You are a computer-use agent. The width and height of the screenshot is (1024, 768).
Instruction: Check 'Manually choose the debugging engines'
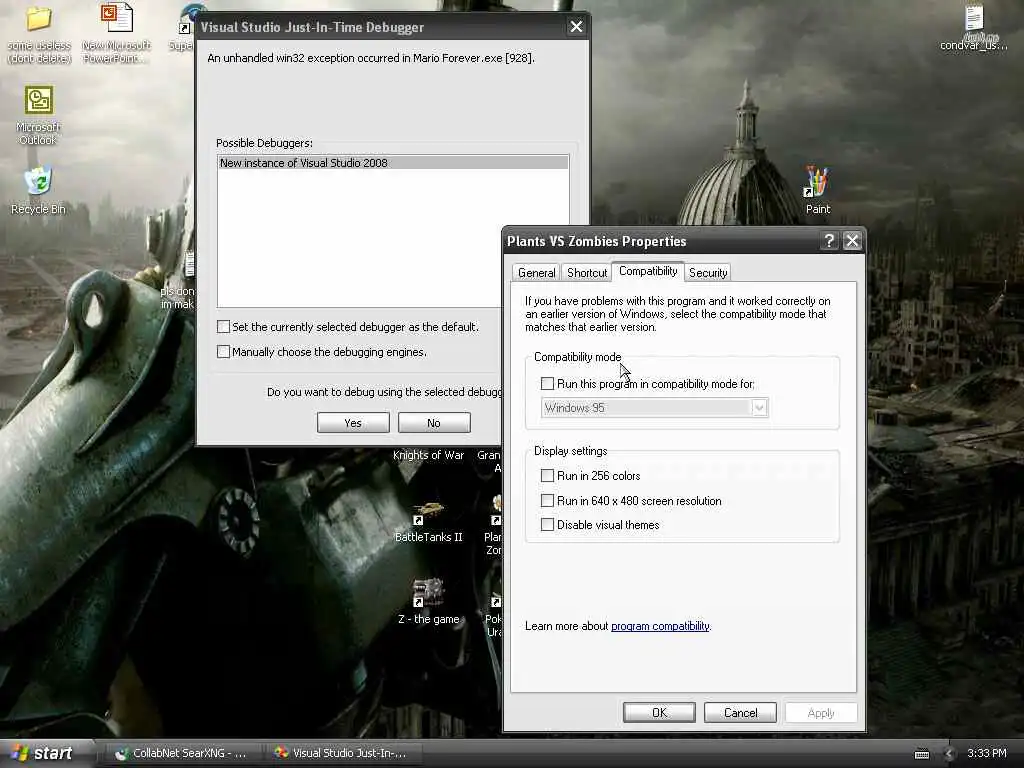pos(223,352)
